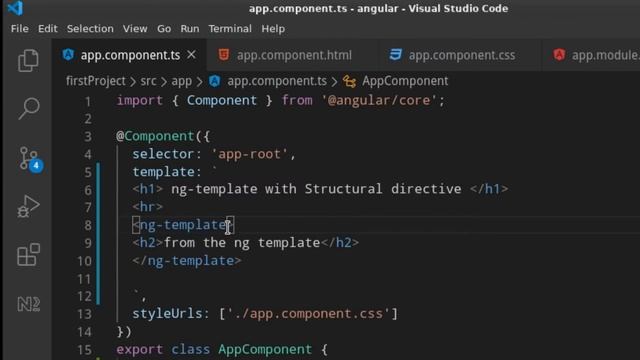The width and height of the screenshot is (640, 360).
Task: Click the closing </h2> tag on line 9
Action: pos(340,243)
